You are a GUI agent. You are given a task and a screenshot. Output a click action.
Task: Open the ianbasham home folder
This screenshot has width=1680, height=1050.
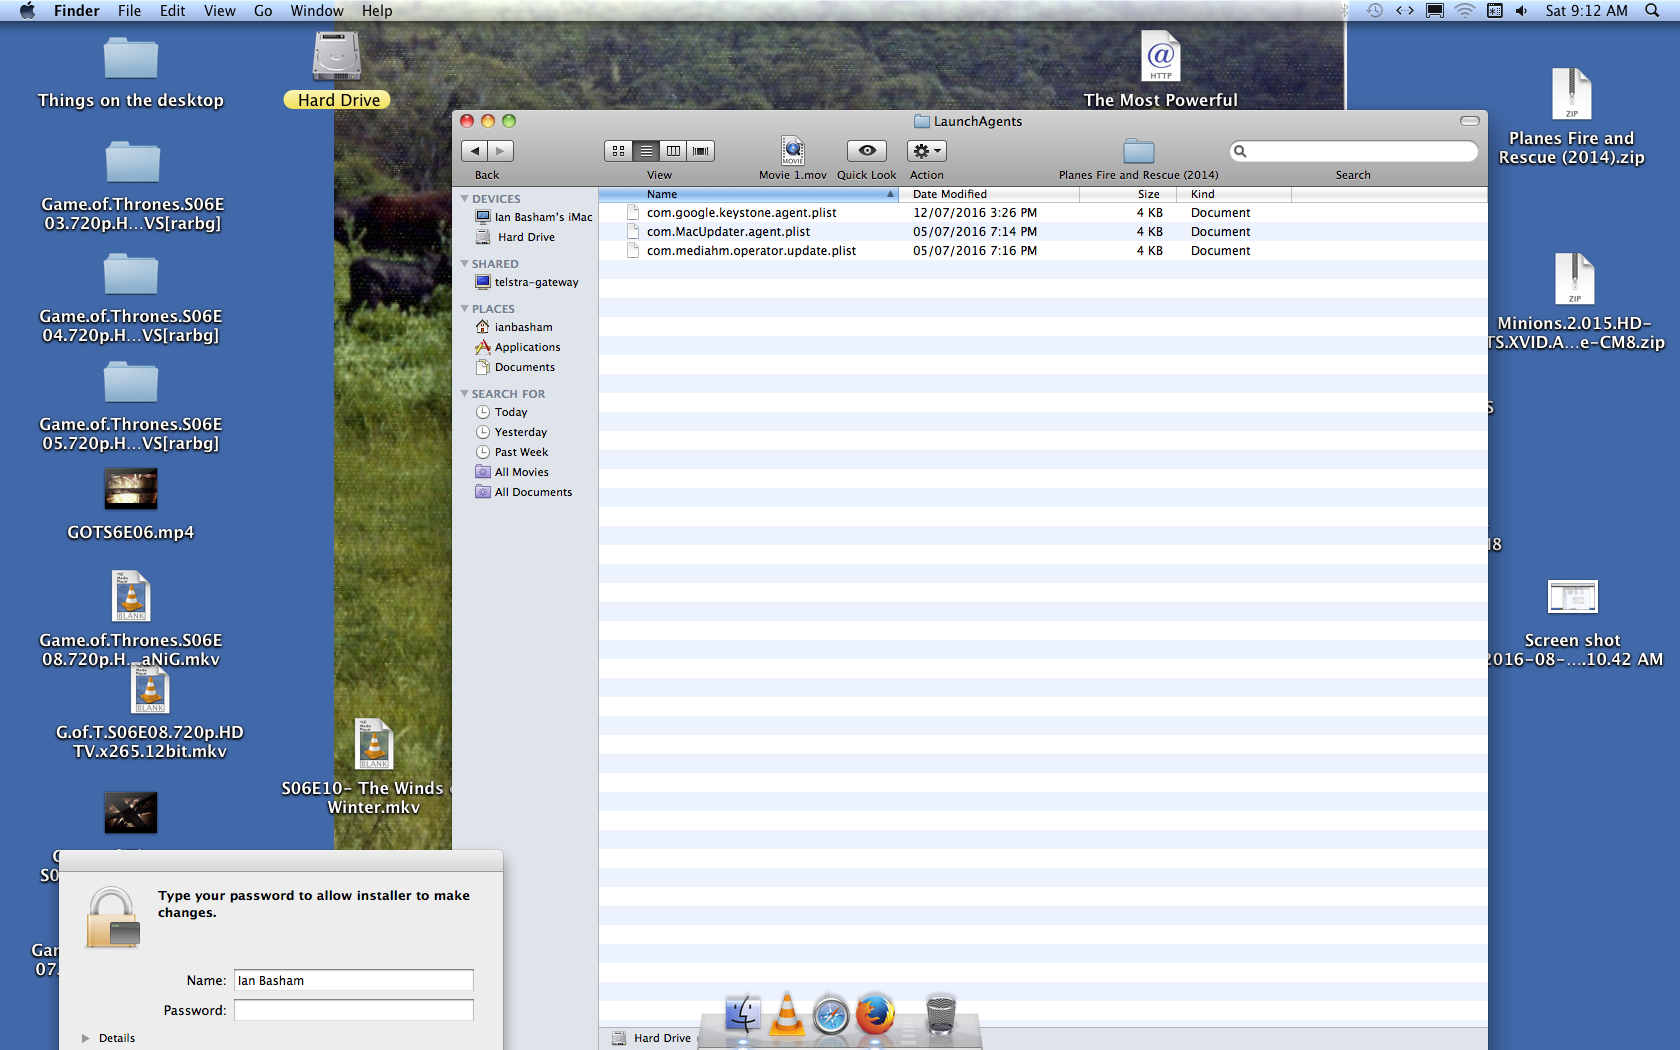click(514, 327)
